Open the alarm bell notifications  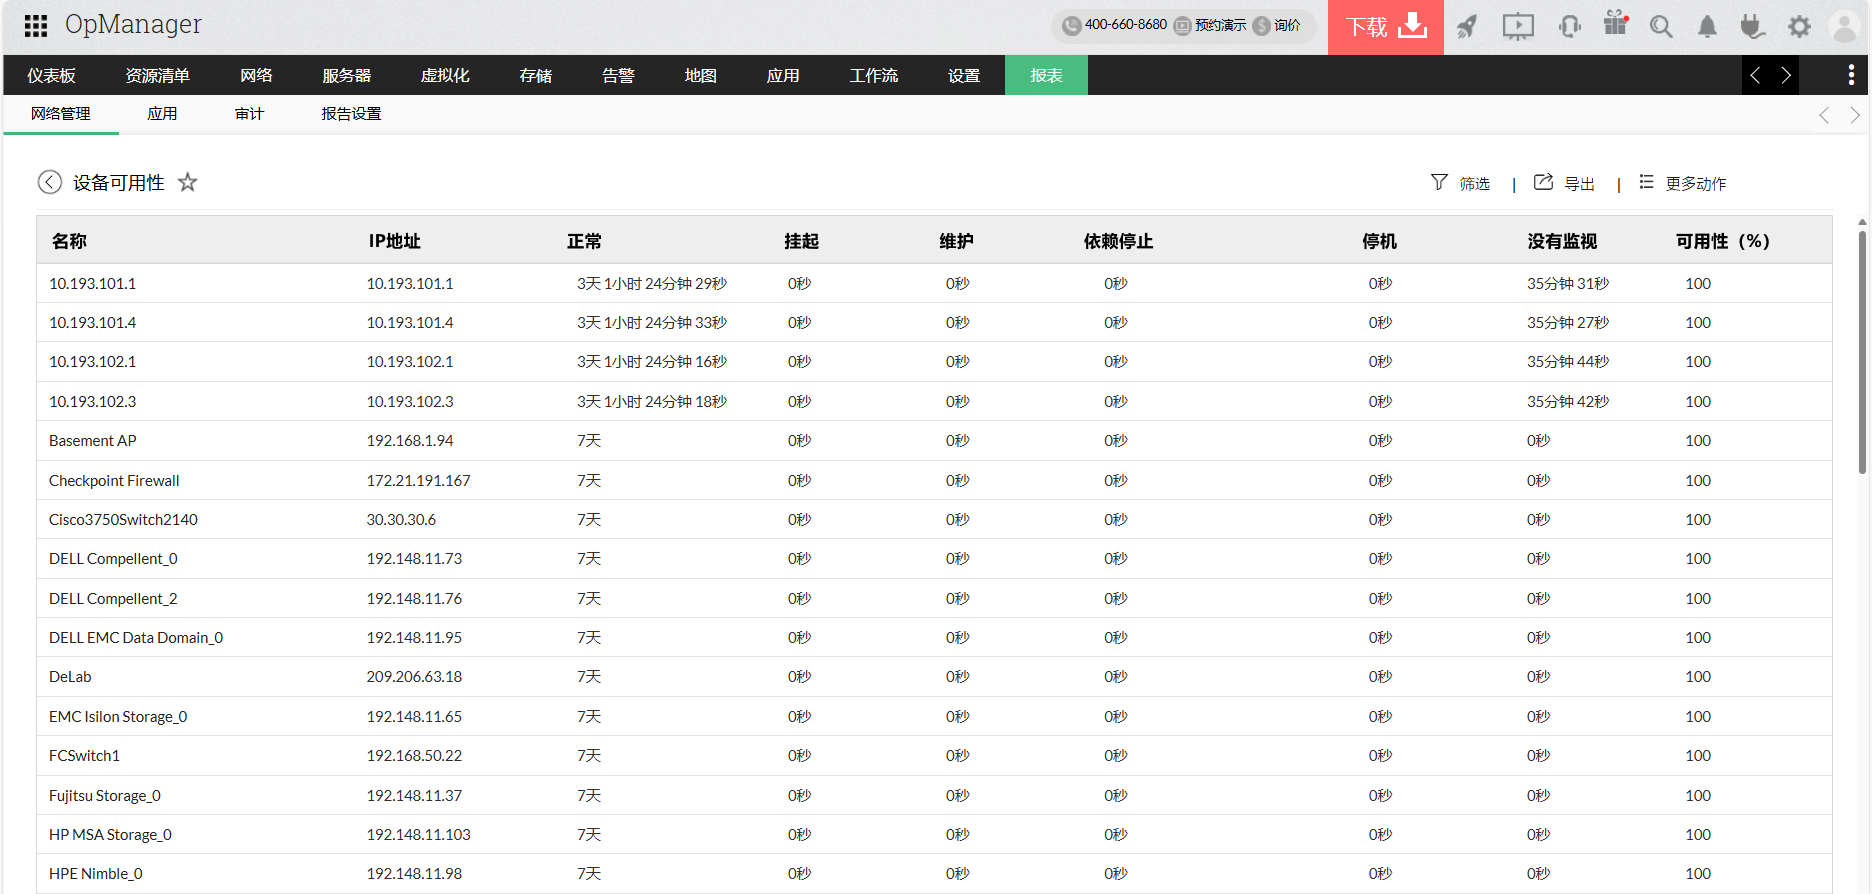[1707, 27]
